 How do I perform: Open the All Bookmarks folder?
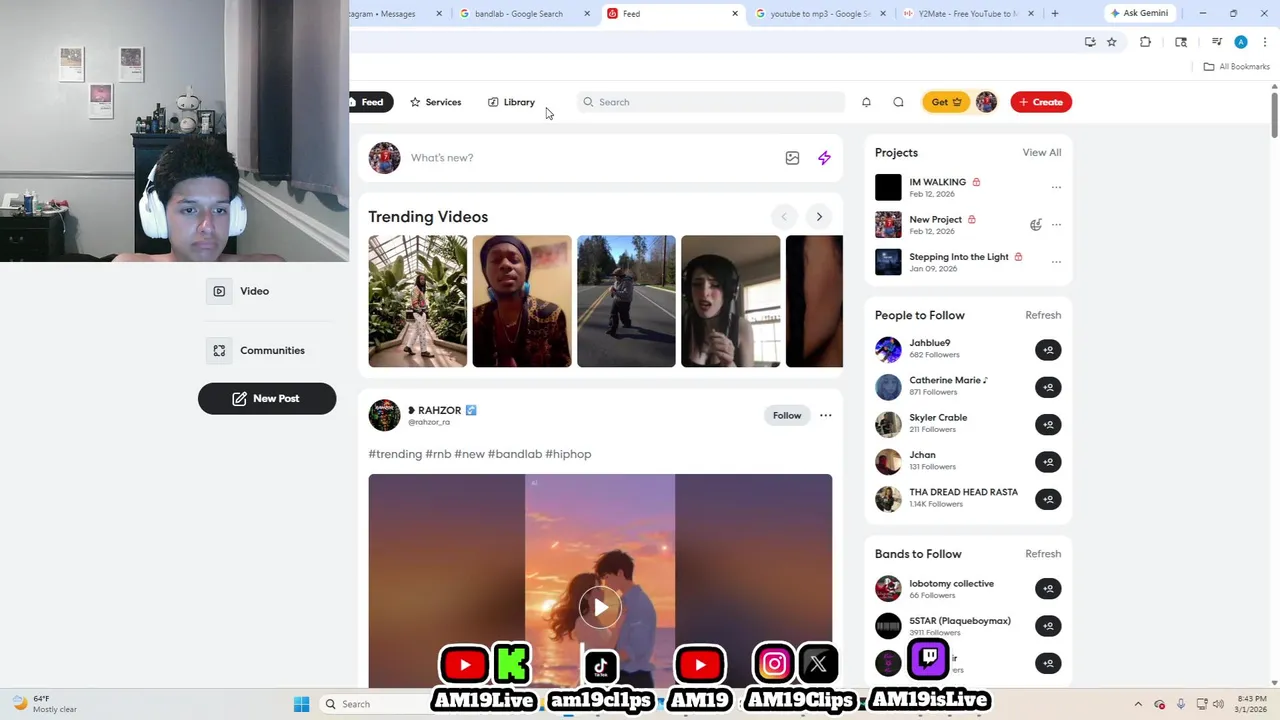(1236, 67)
